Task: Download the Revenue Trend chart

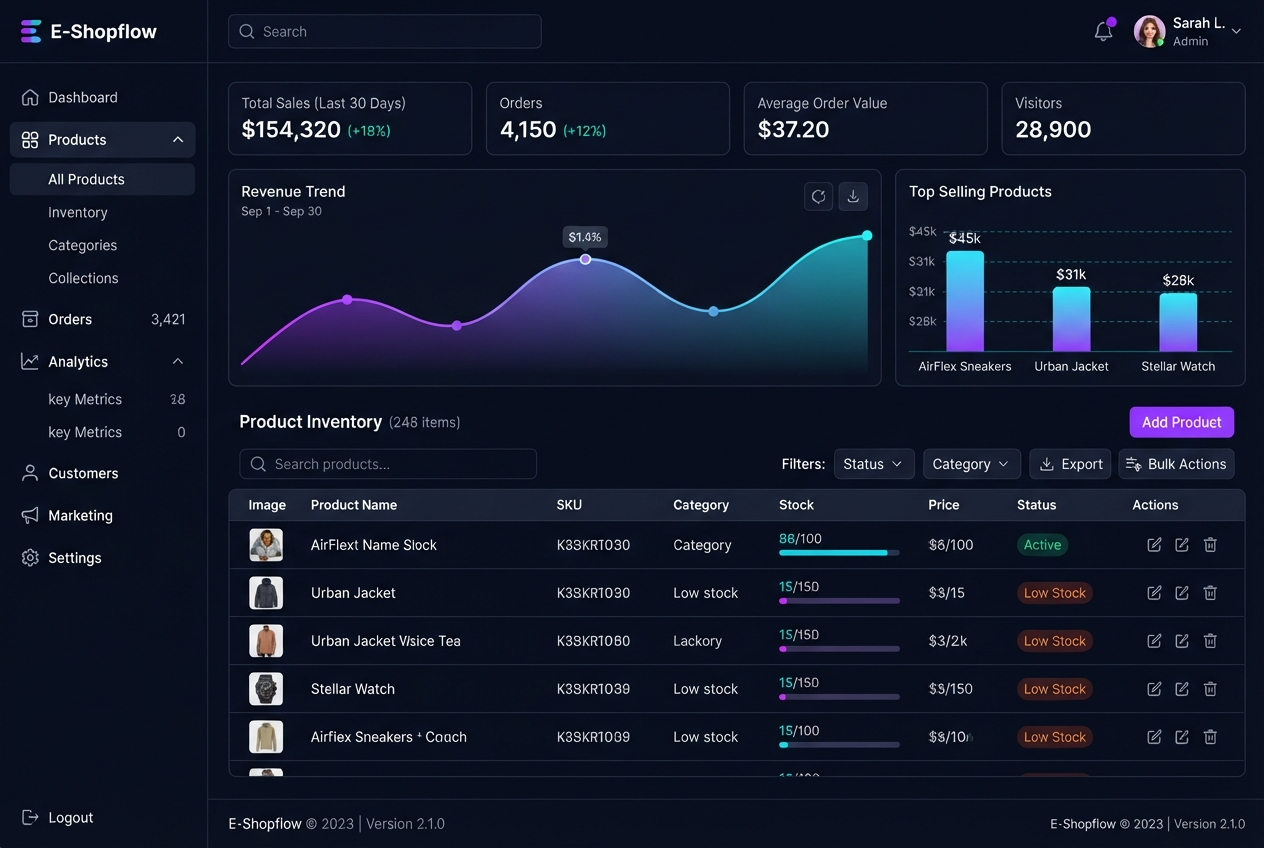Action: click(x=853, y=196)
